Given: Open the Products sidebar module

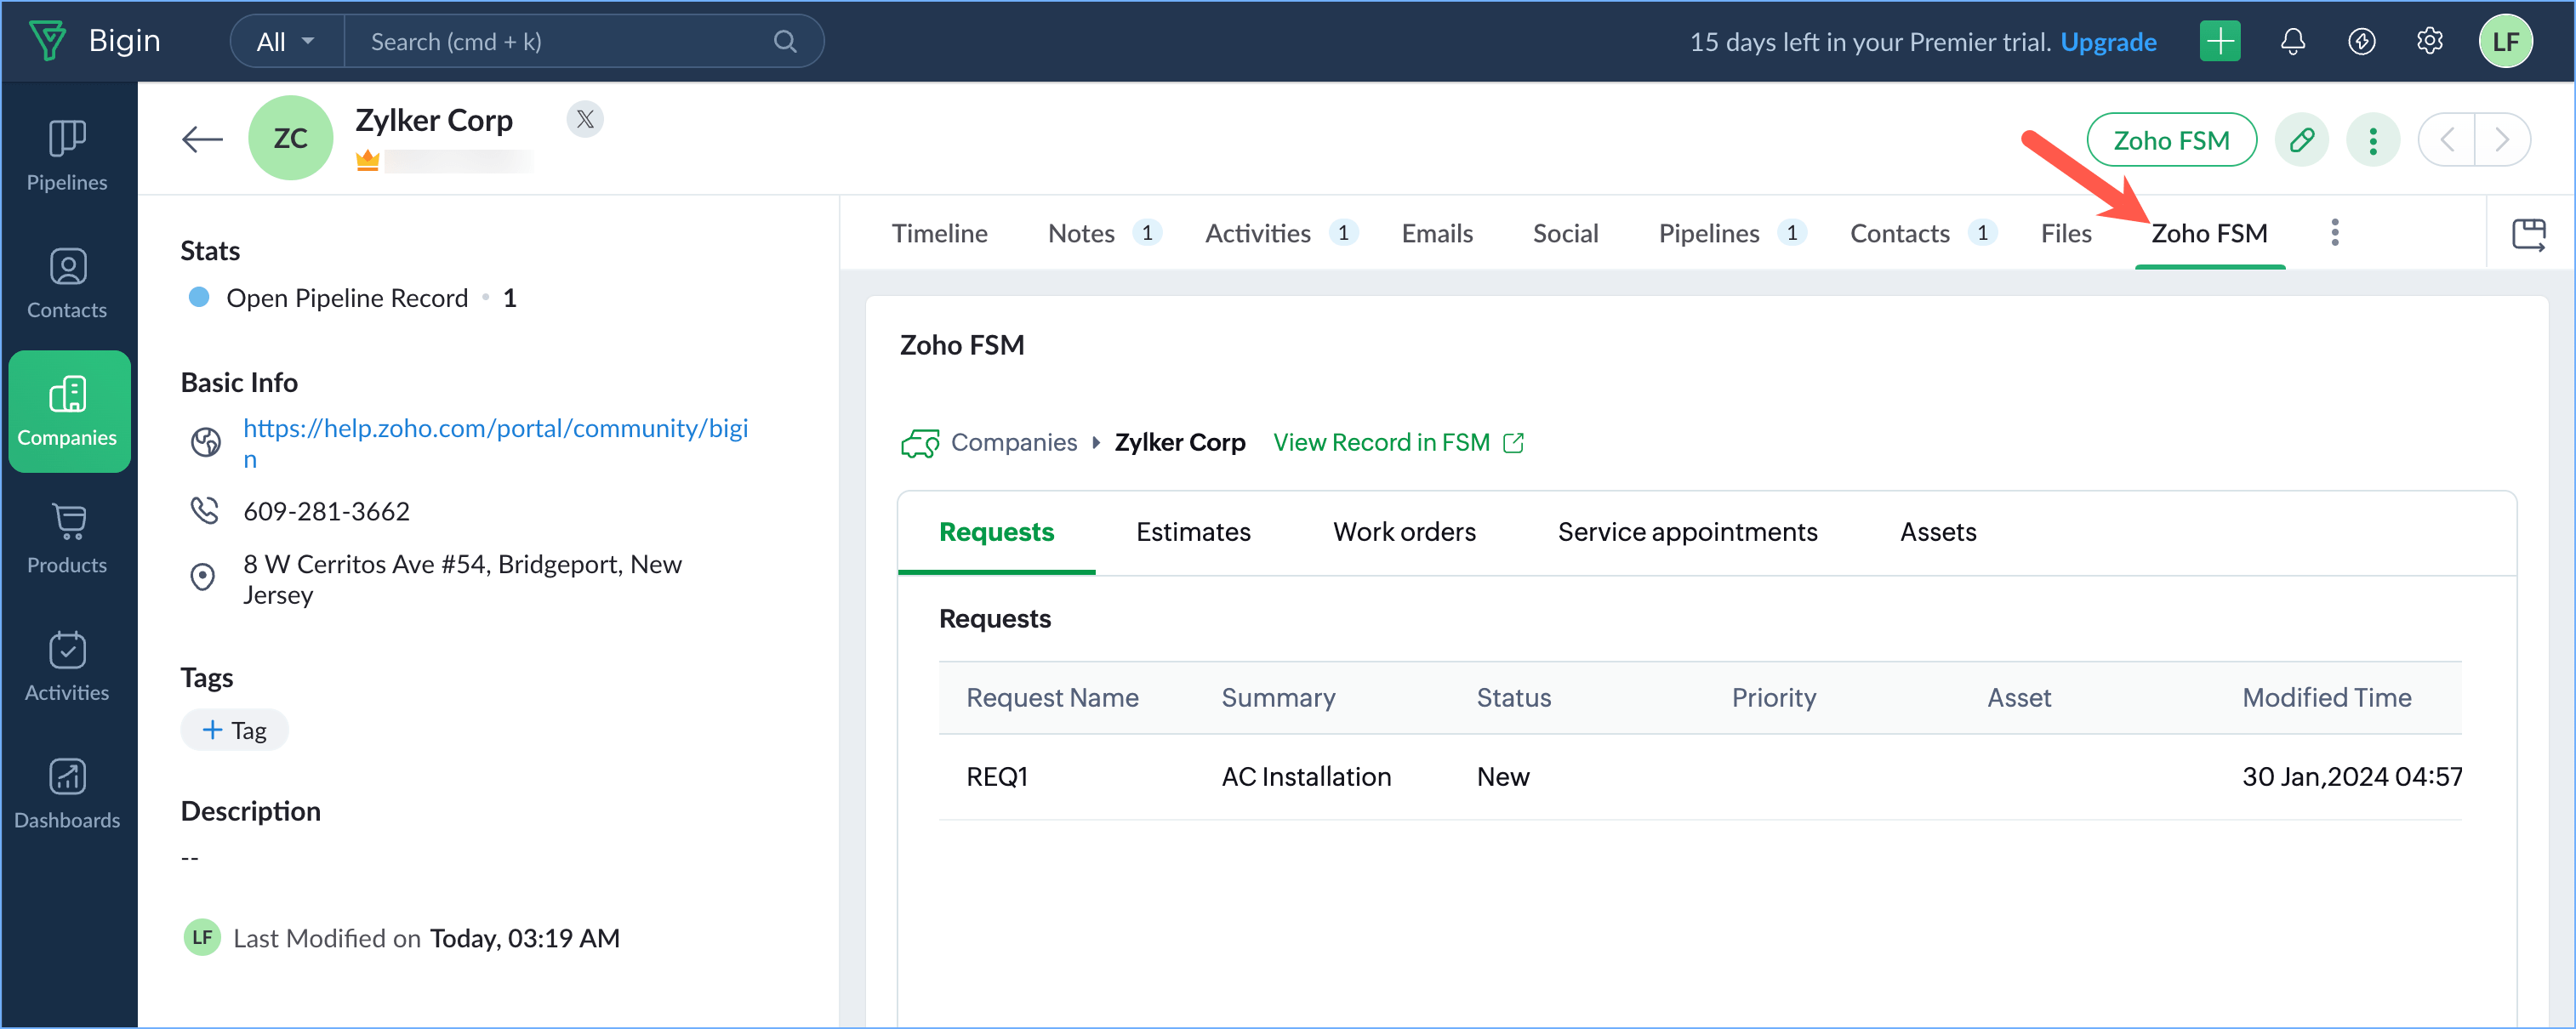Looking at the screenshot, I should pyautogui.click(x=67, y=538).
